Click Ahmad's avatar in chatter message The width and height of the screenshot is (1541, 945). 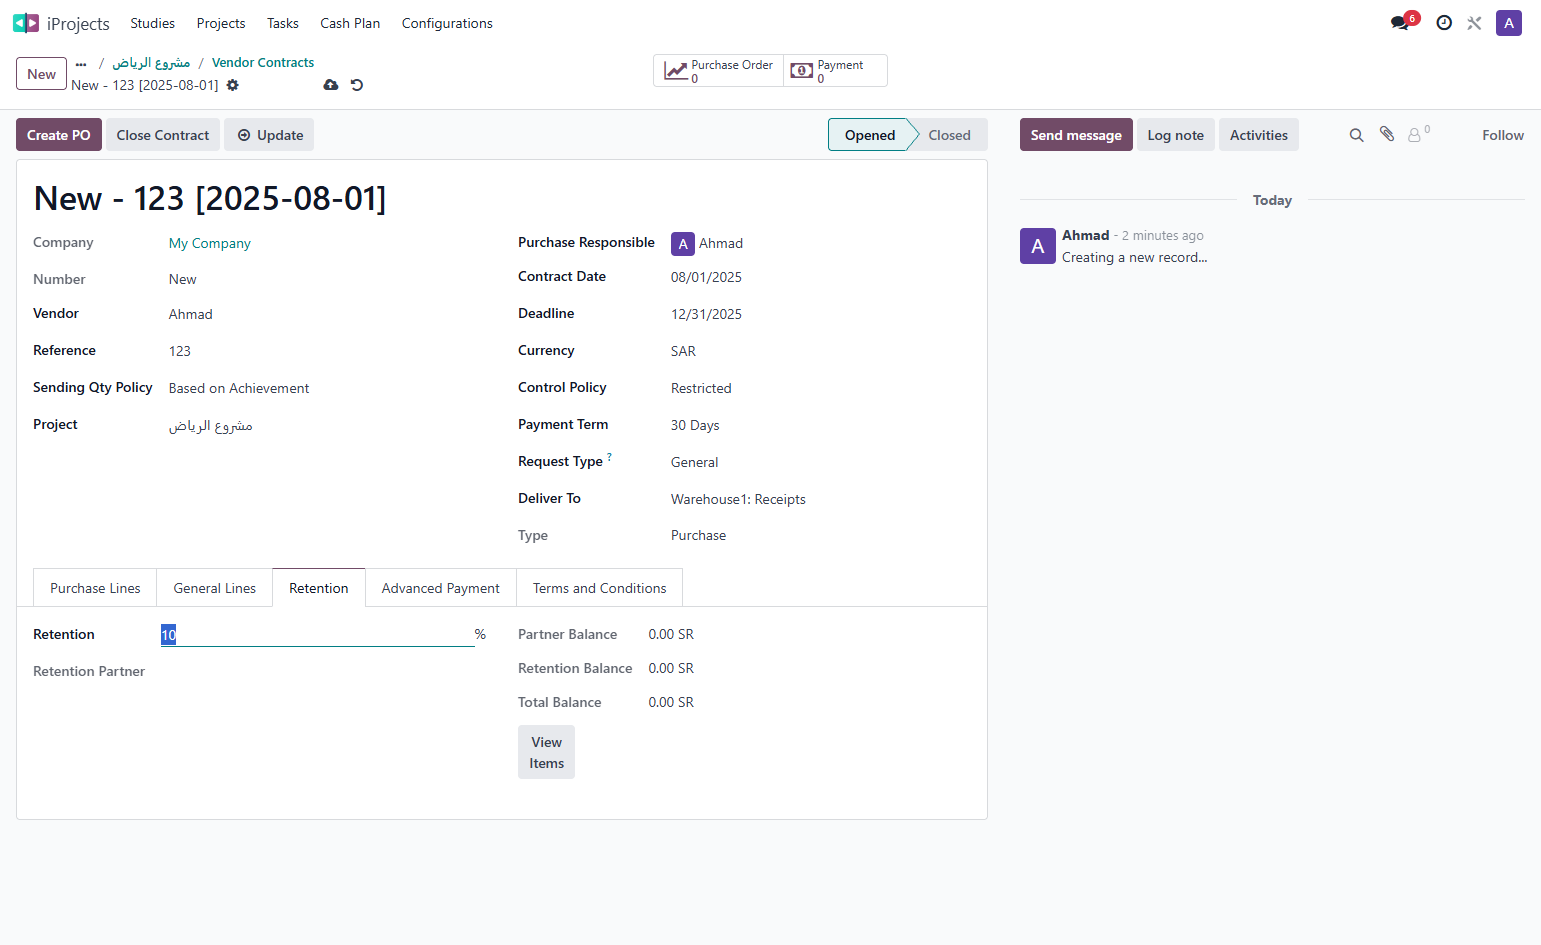1038,246
